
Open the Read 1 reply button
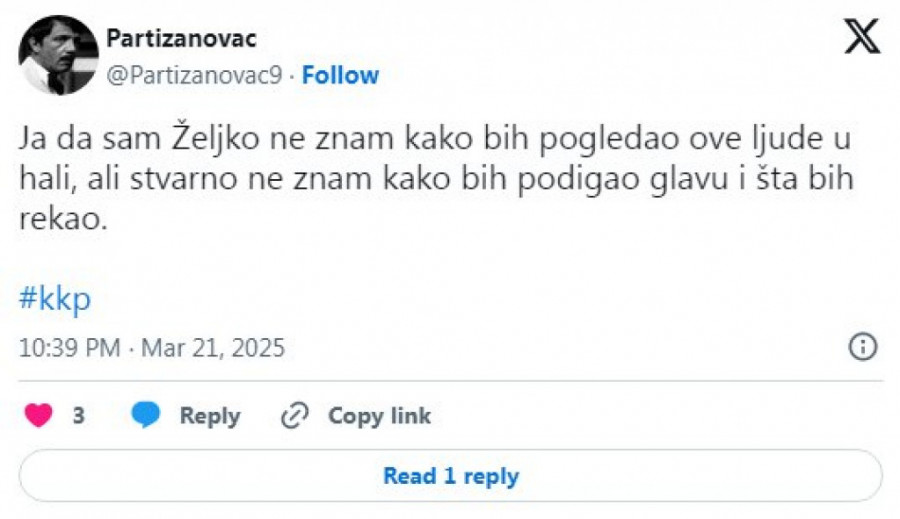450,476
